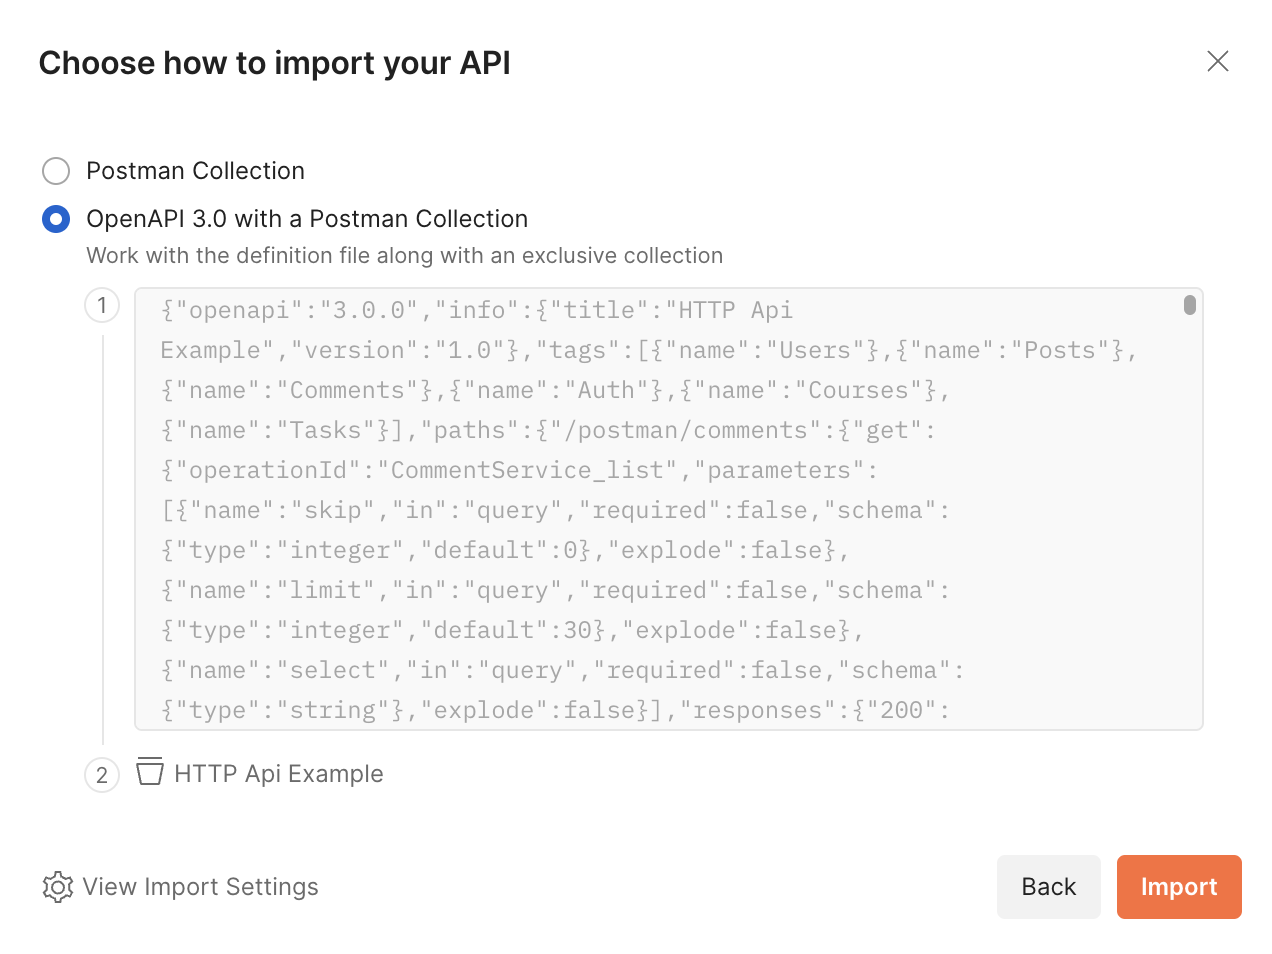Click the close cross in the top corner
This screenshot has width=1272, height=954.
pyautogui.click(x=1218, y=61)
